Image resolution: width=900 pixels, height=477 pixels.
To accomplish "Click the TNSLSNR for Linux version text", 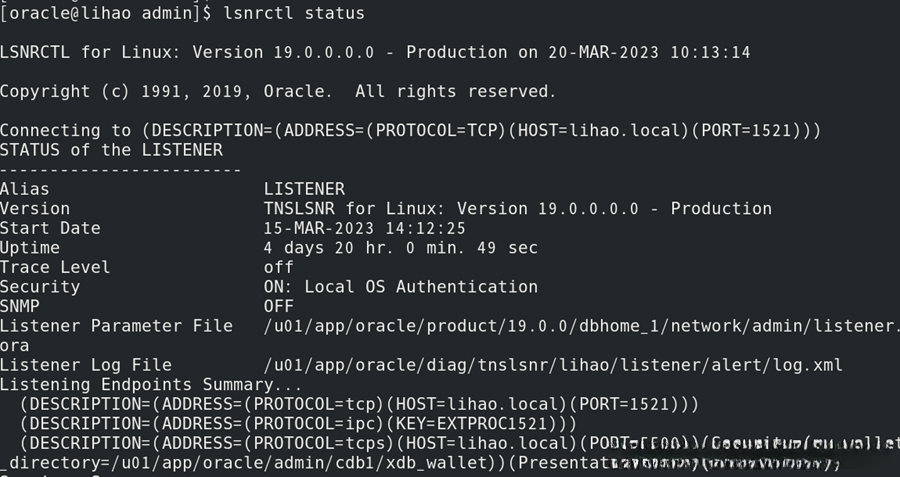I will pos(517,209).
